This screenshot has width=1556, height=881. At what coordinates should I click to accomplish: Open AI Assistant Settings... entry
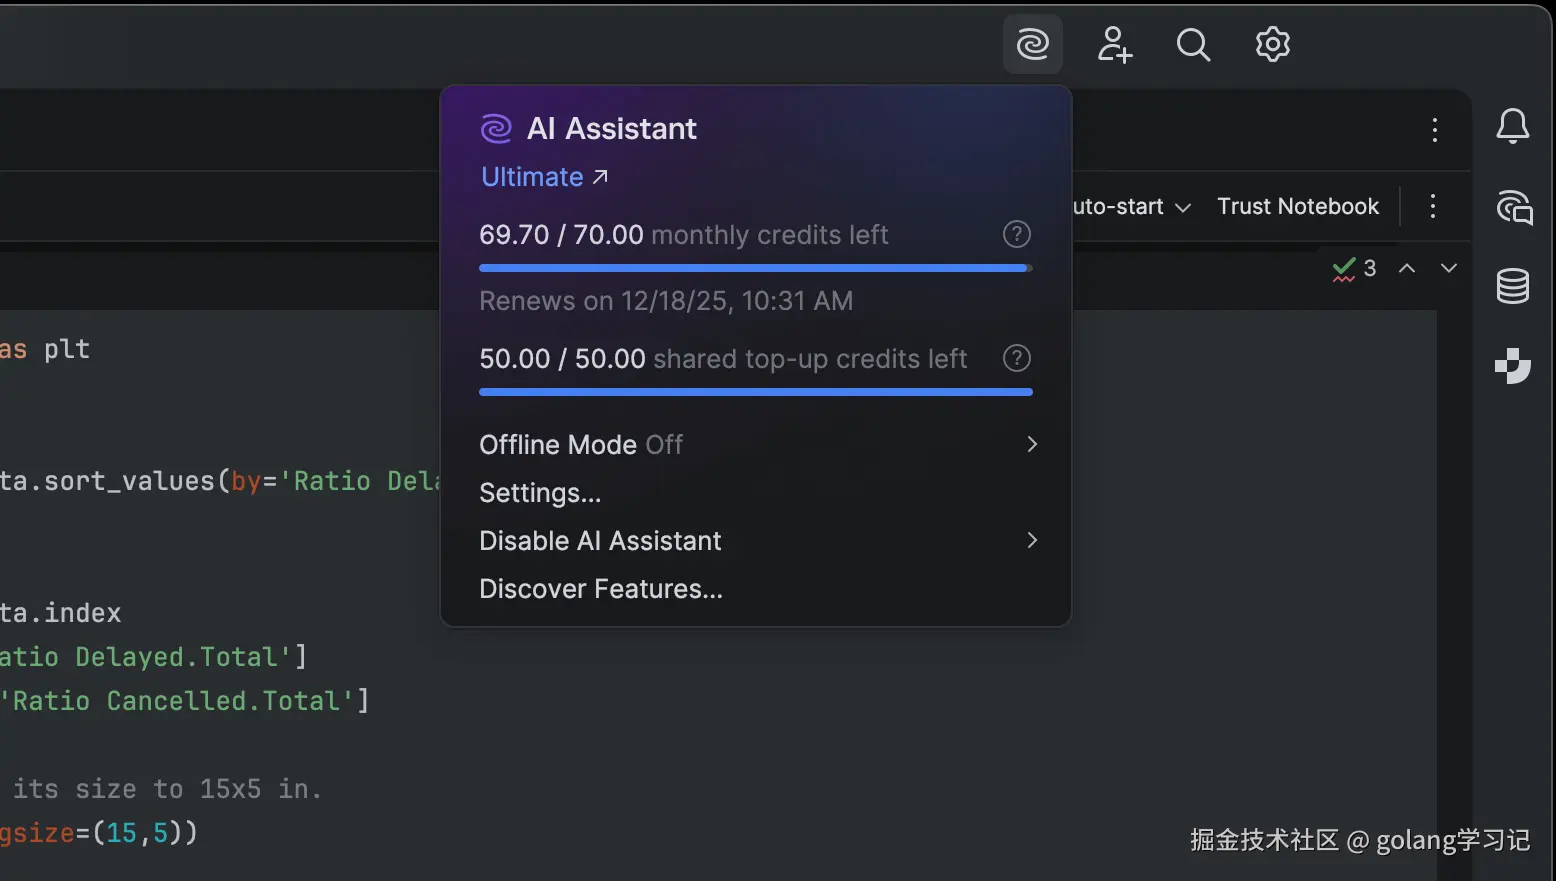point(540,493)
